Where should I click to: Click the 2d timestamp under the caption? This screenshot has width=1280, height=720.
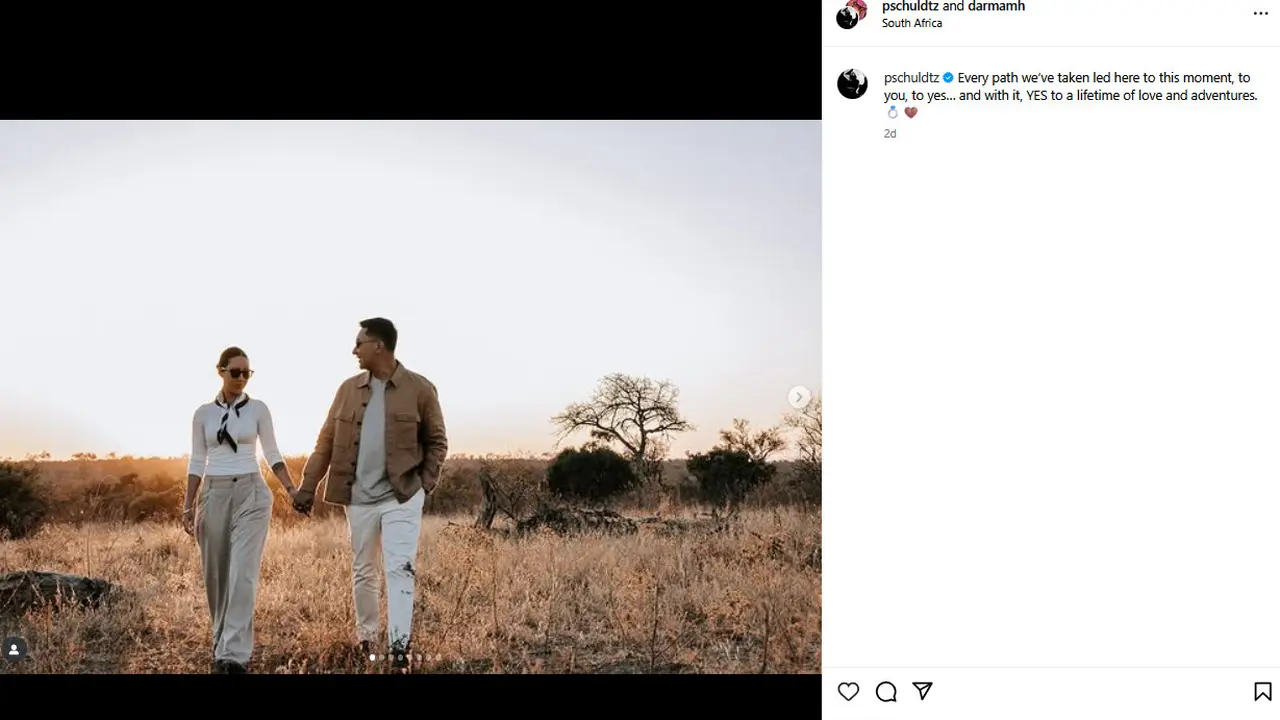pyautogui.click(x=890, y=134)
